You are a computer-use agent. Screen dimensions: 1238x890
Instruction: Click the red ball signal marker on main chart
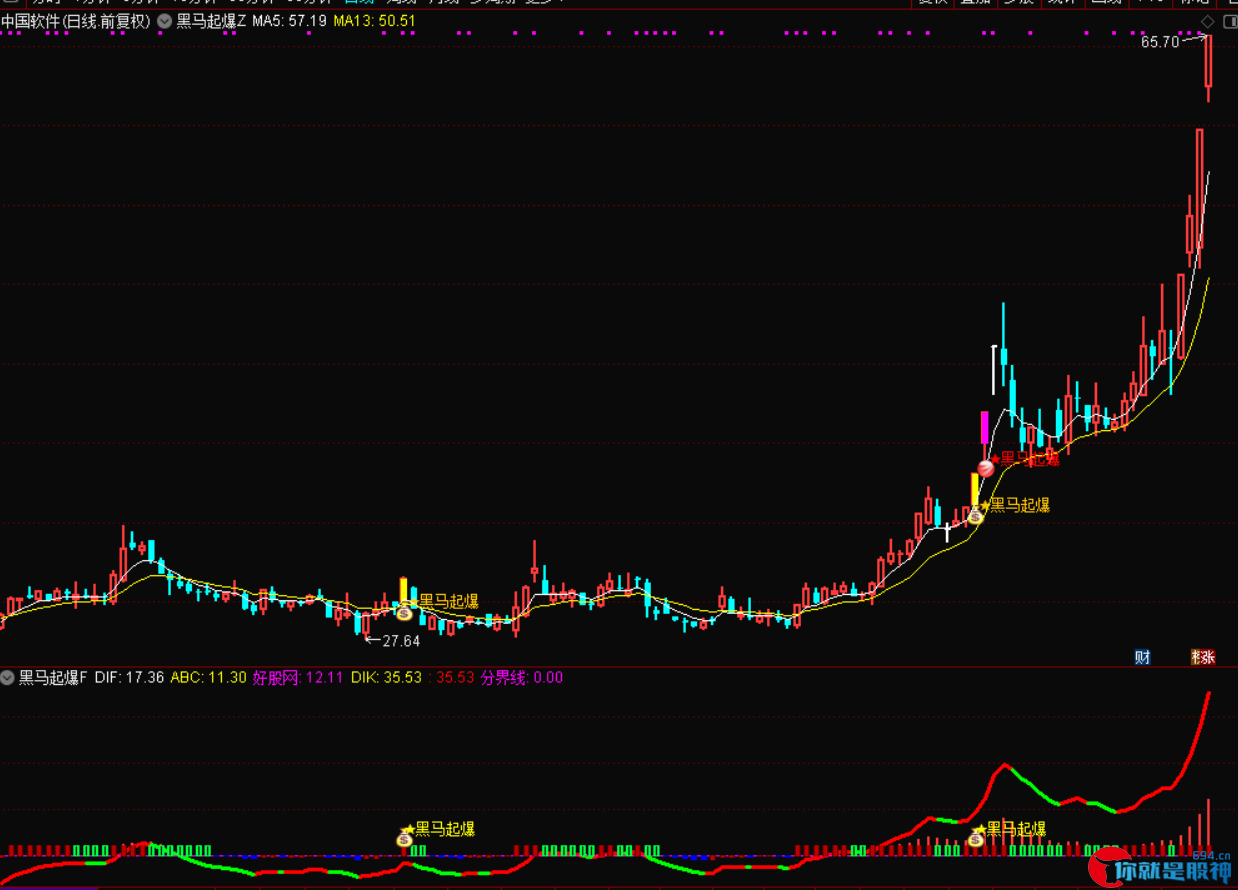[x=986, y=466]
